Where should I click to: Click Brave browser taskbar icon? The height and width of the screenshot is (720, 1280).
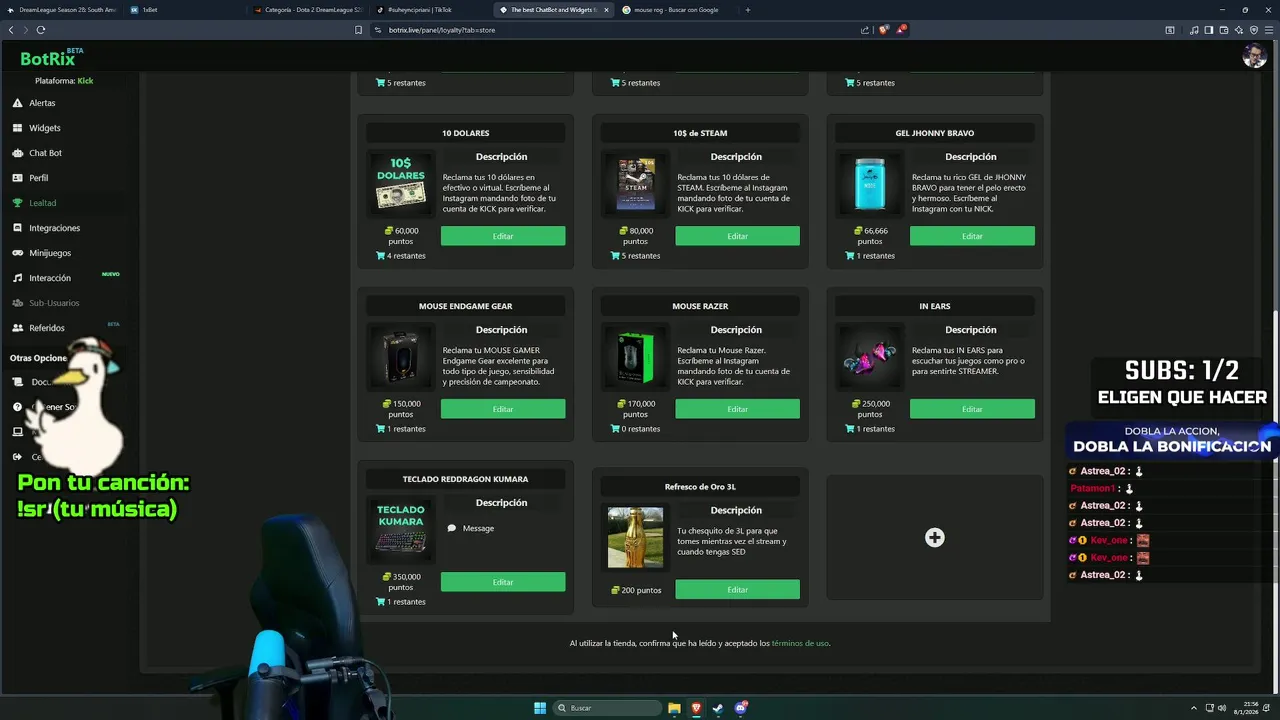696,708
